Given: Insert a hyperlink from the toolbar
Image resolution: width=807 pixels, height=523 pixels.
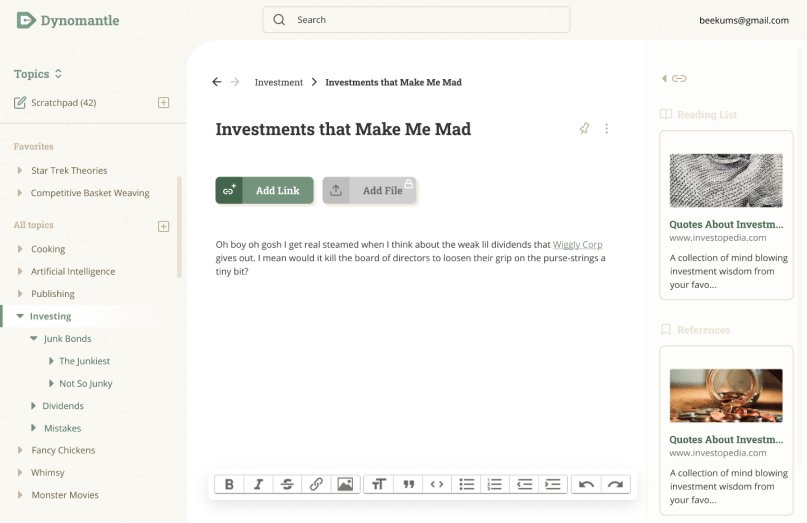Looking at the screenshot, I should coord(316,484).
